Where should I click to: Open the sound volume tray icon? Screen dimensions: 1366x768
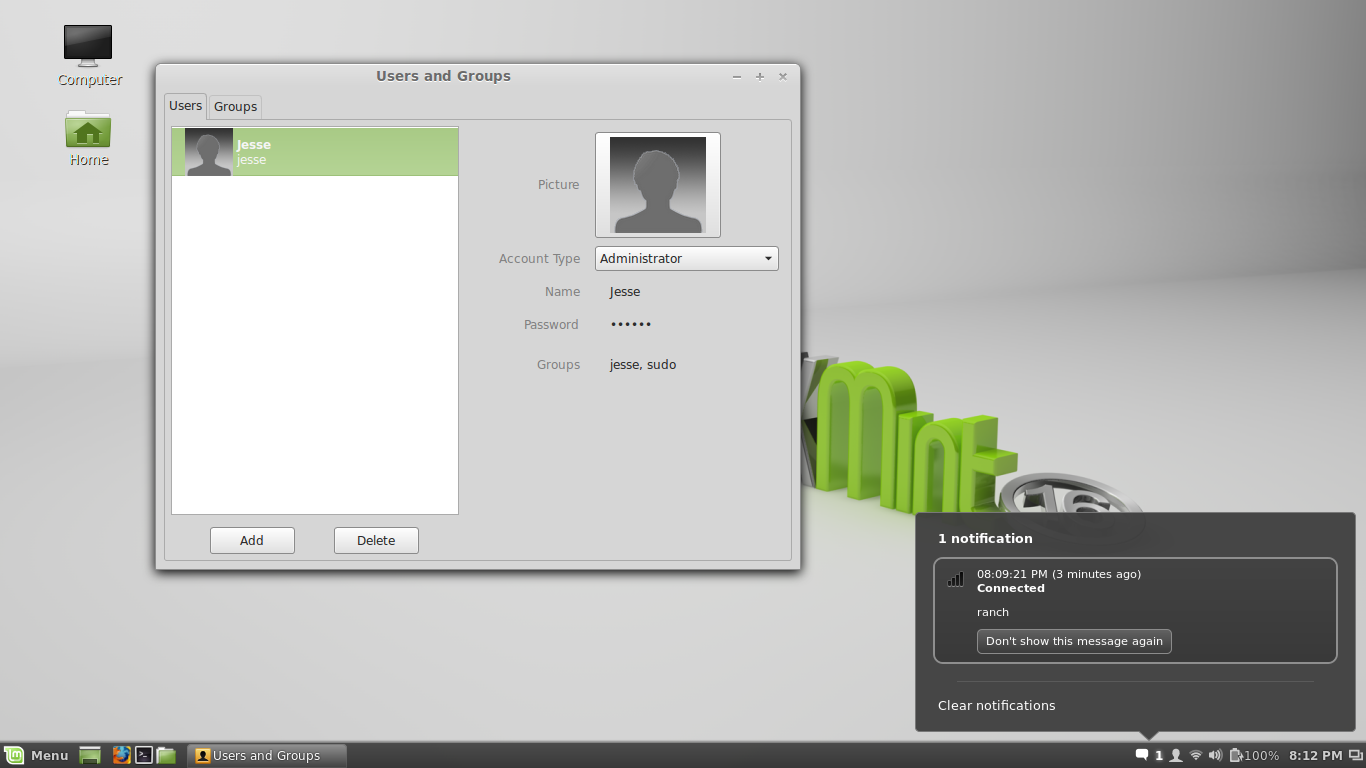(x=1216, y=755)
